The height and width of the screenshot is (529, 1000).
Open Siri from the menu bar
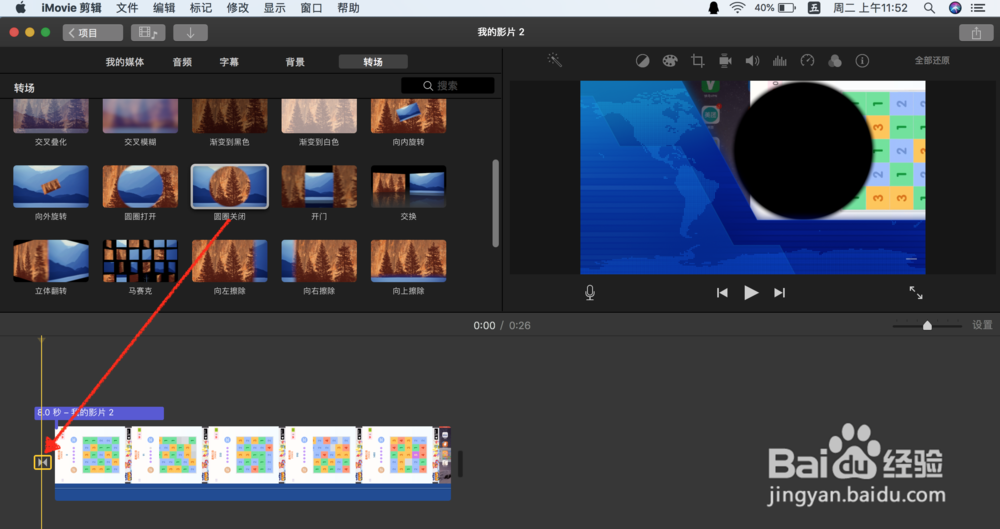point(955,8)
